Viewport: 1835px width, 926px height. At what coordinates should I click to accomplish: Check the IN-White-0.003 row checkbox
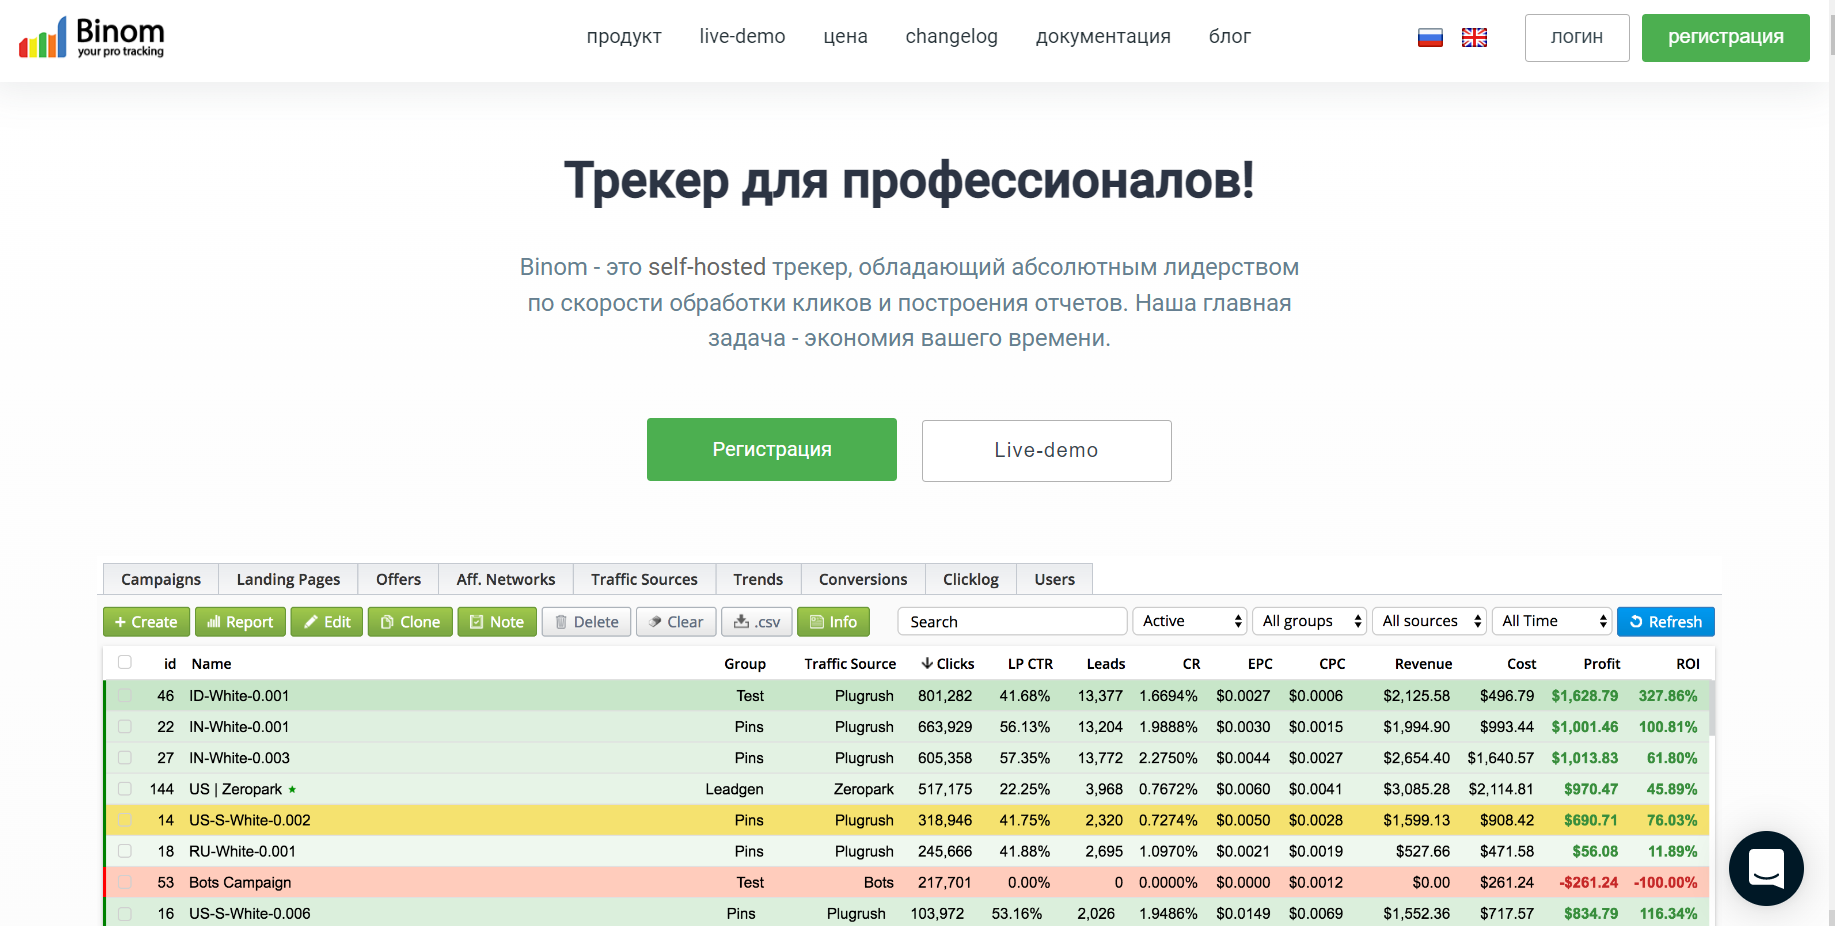point(125,757)
